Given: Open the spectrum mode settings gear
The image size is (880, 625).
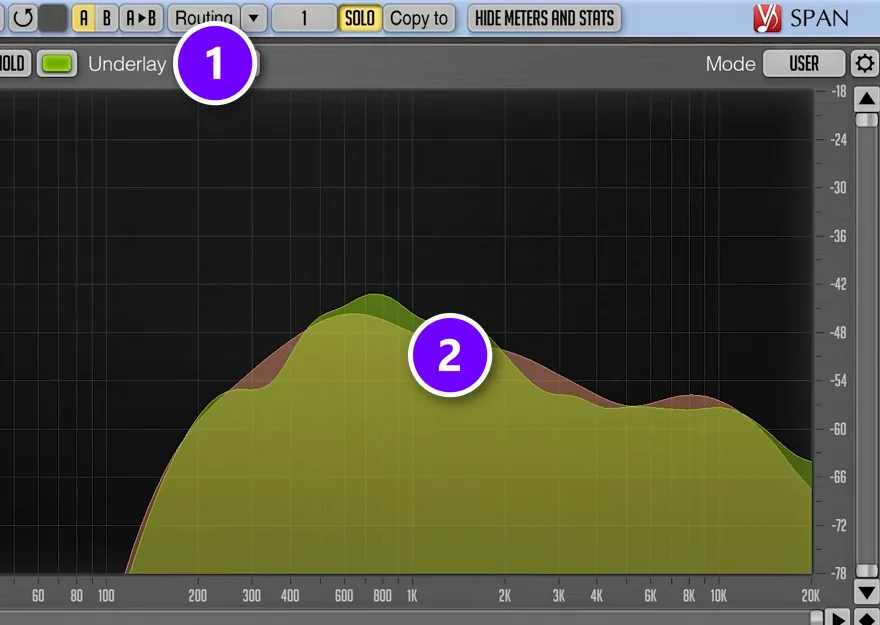Looking at the screenshot, I should [864, 63].
